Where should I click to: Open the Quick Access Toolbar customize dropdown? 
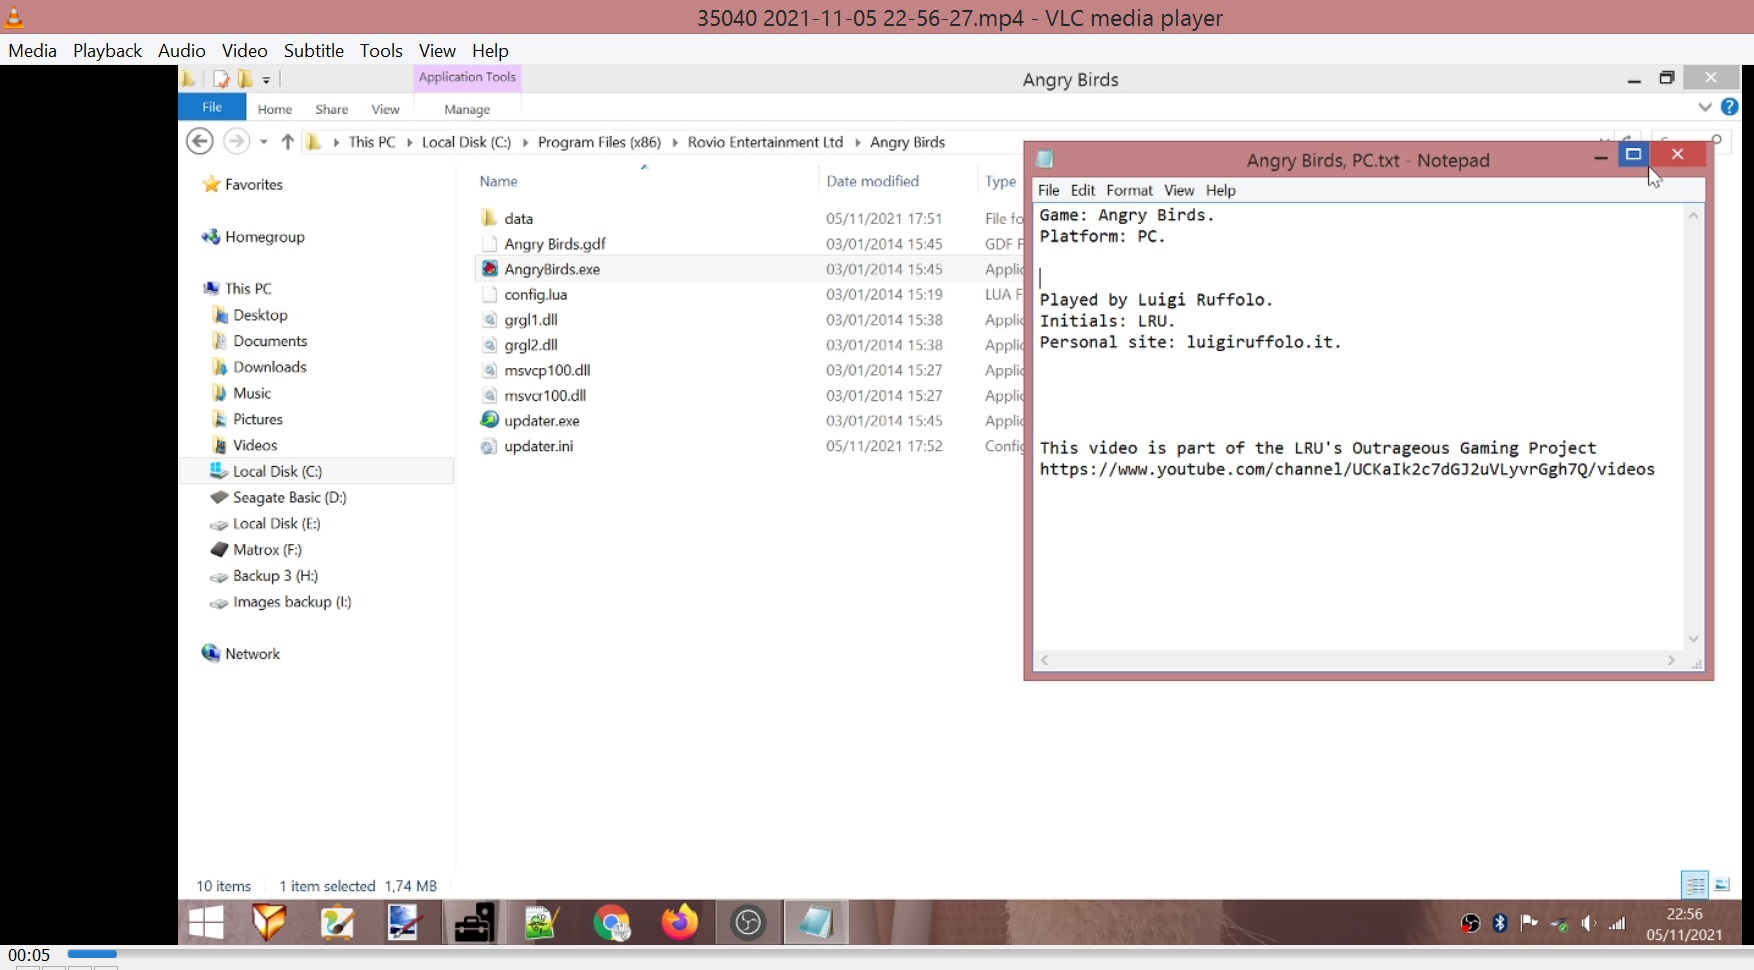(267, 80)
